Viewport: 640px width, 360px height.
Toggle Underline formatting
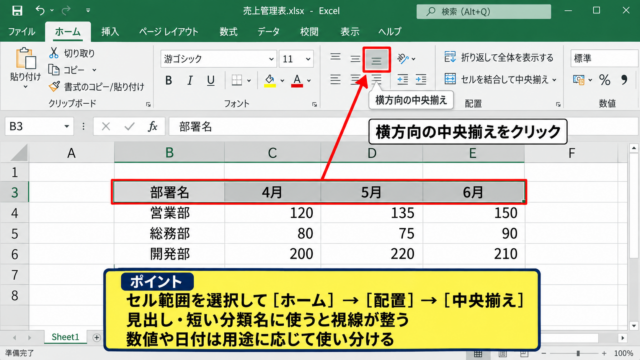(211, 81)
